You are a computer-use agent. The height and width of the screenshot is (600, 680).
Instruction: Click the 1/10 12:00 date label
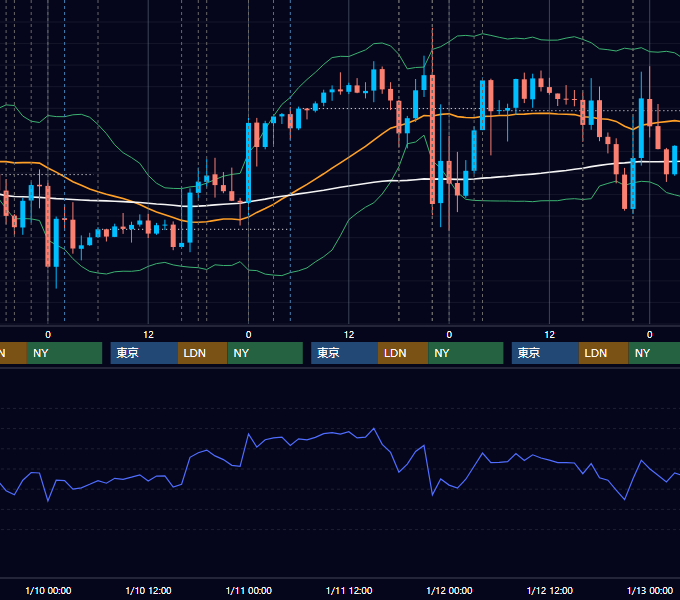pyautogui.click(x=148, y=590)
